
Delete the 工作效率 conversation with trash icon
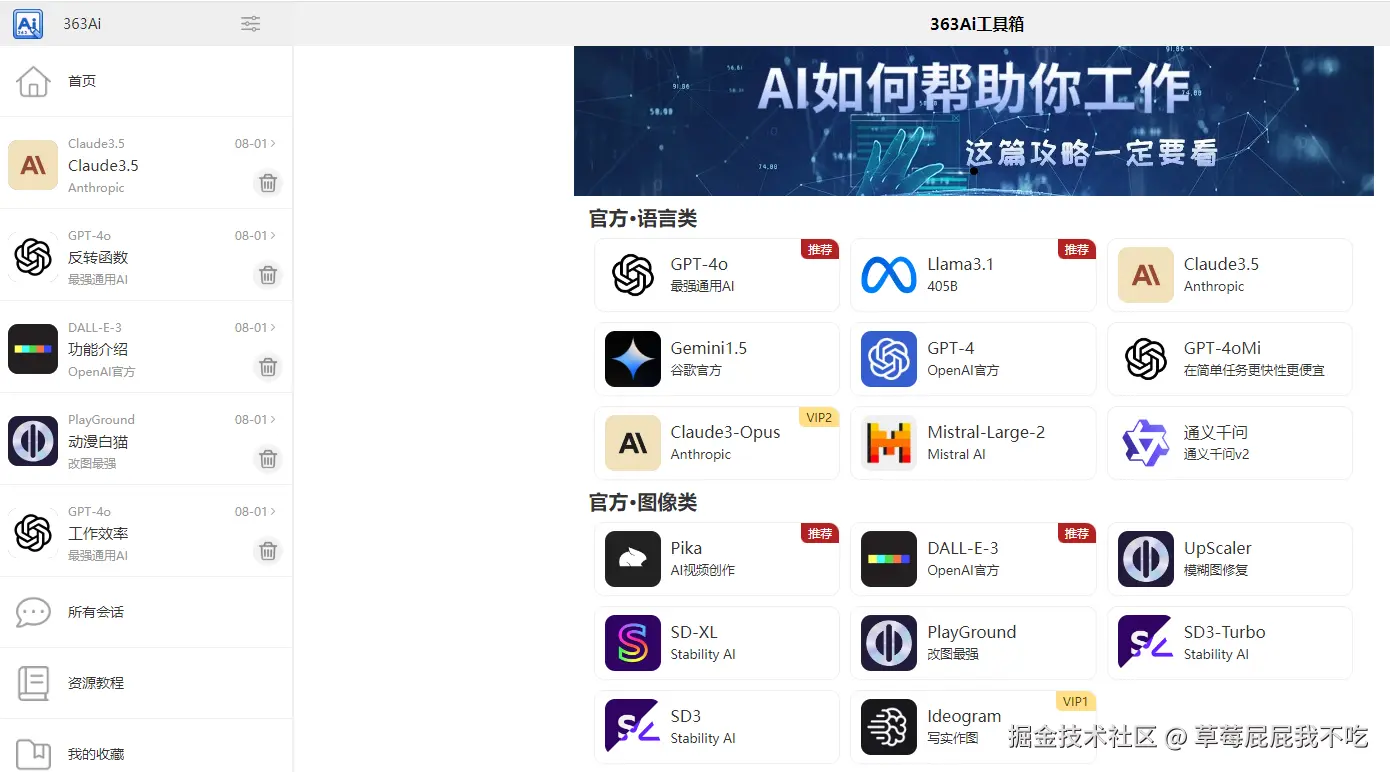pyautogui.click(x=268, y=551)
